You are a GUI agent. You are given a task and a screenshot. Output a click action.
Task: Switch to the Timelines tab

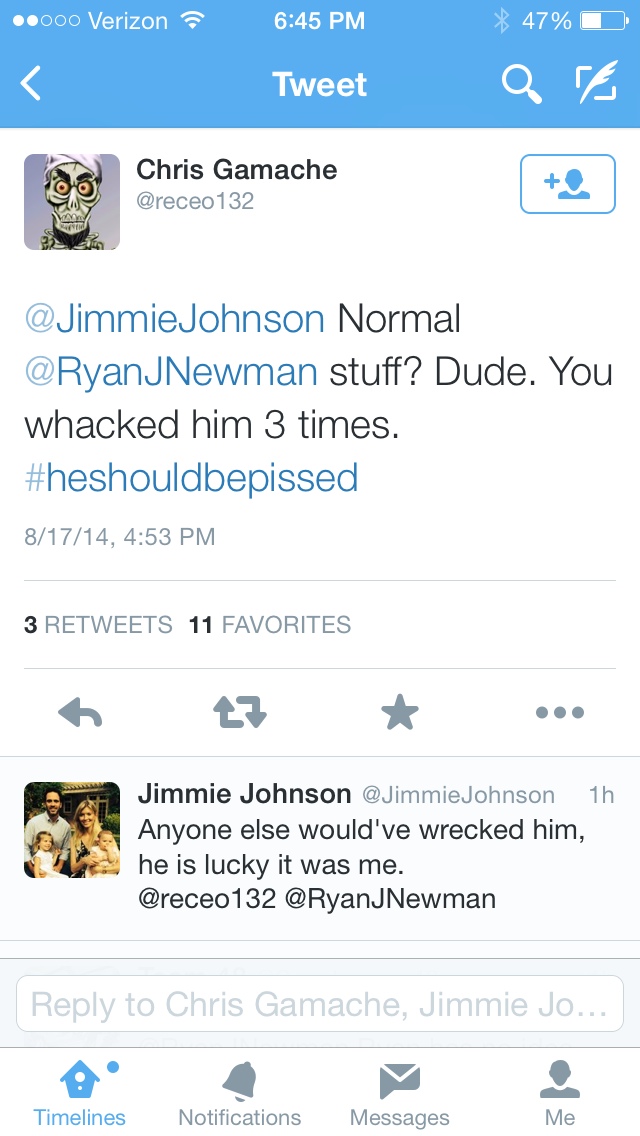[x=80, y=1093]
